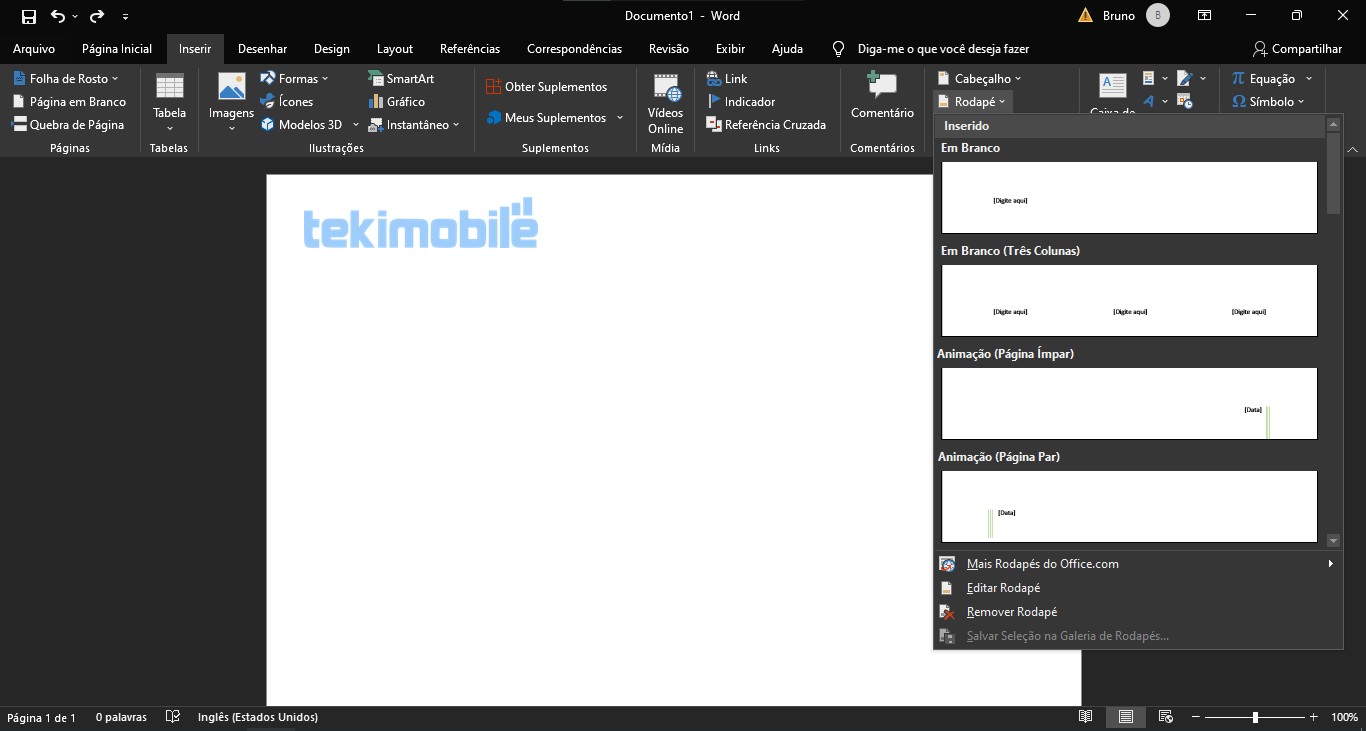Insert Date and Time icon
The width and height of the screenshot is (1366, 731).
point(1185,101)
